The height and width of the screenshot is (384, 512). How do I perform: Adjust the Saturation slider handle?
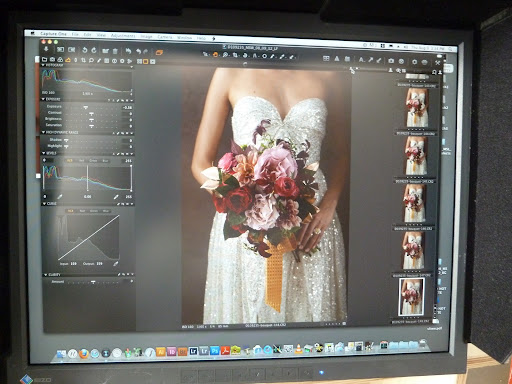pyautogui.click(x=91, y=126)
